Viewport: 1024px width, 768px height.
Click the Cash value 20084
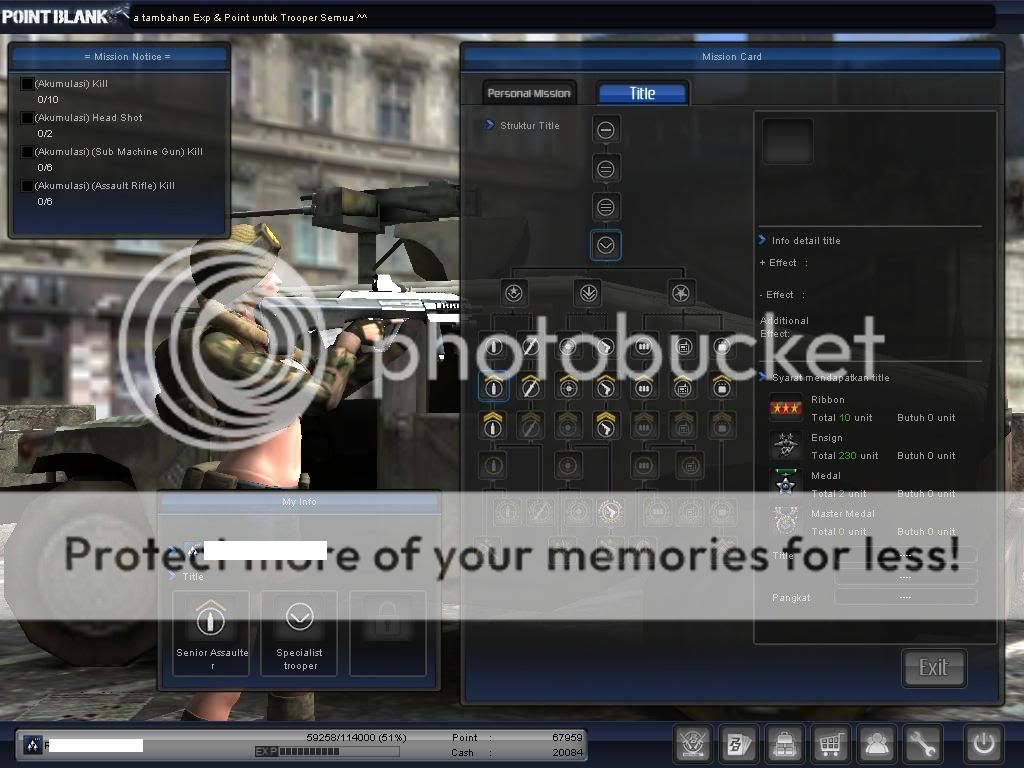(x=567, y=752)
